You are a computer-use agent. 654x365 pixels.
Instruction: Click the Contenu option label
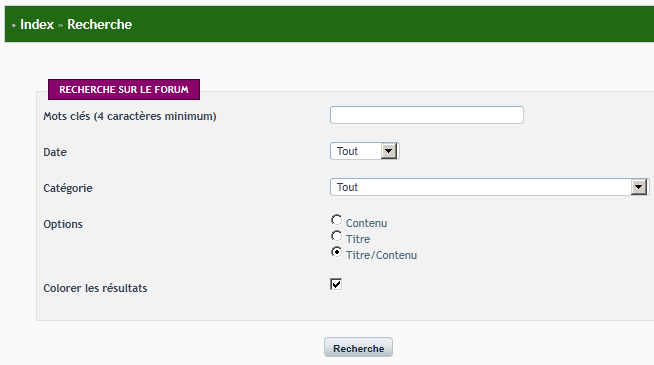[366, 224]
